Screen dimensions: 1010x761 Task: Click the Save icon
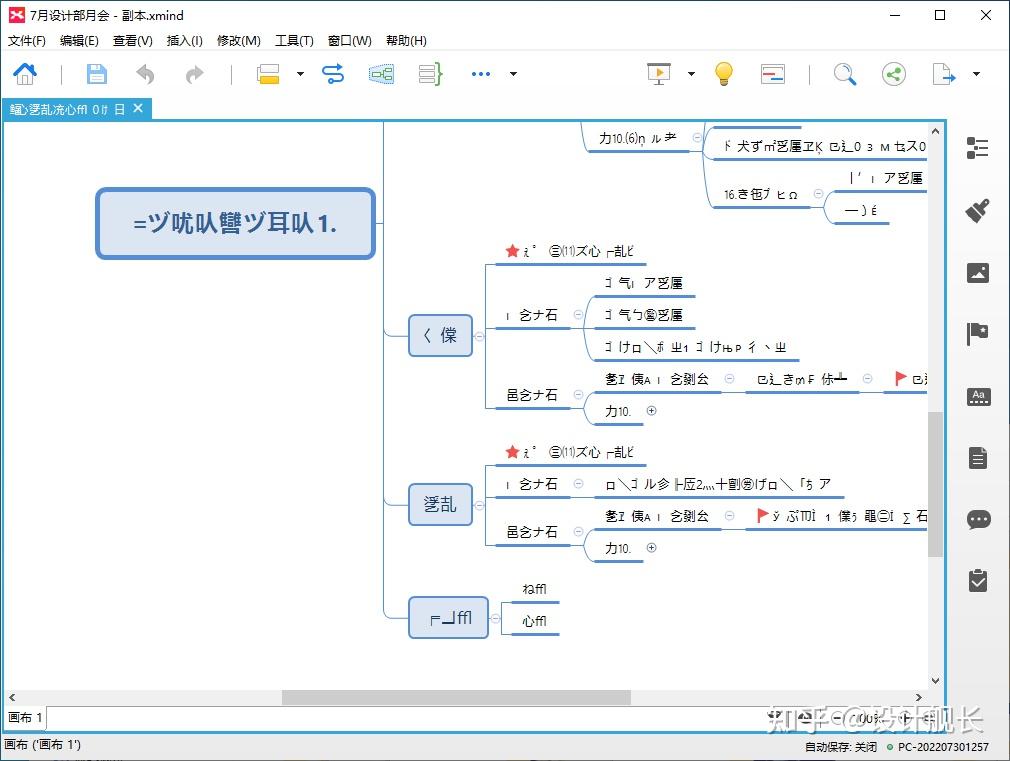click(96, 74)
